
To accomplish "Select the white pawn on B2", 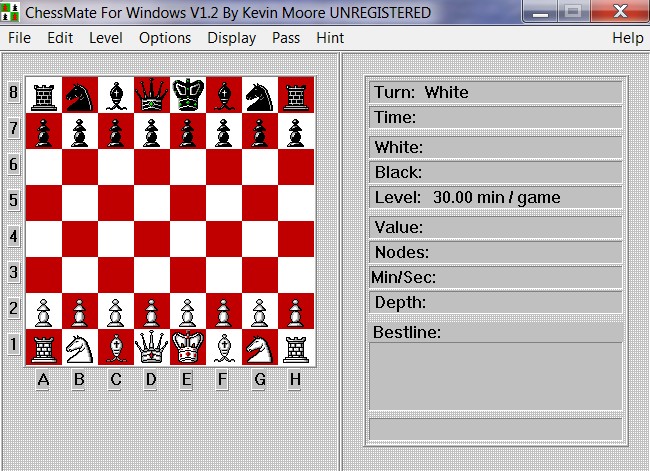I will pos(80,311).
